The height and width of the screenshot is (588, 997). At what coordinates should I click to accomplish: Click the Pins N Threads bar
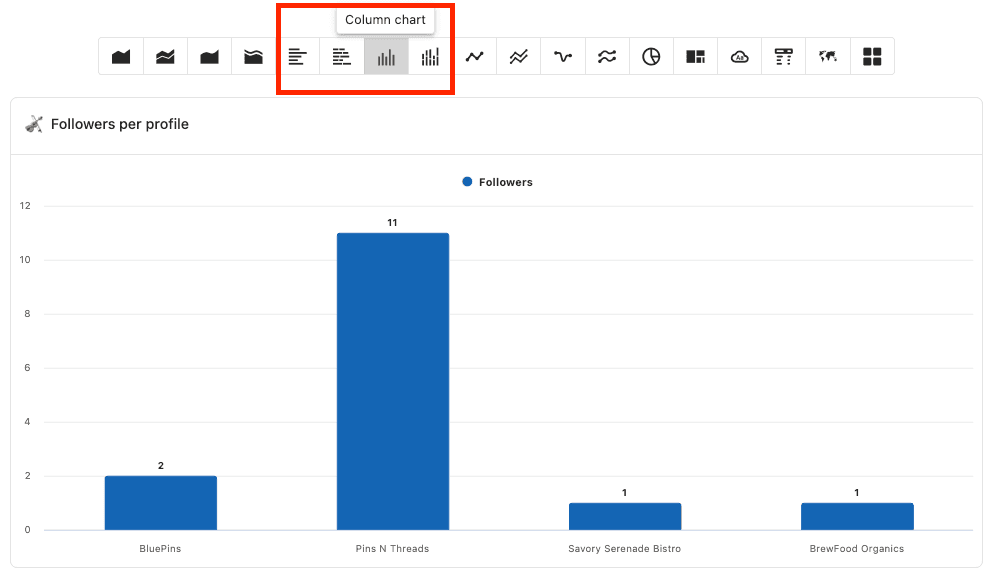click(x=392, y=380)
